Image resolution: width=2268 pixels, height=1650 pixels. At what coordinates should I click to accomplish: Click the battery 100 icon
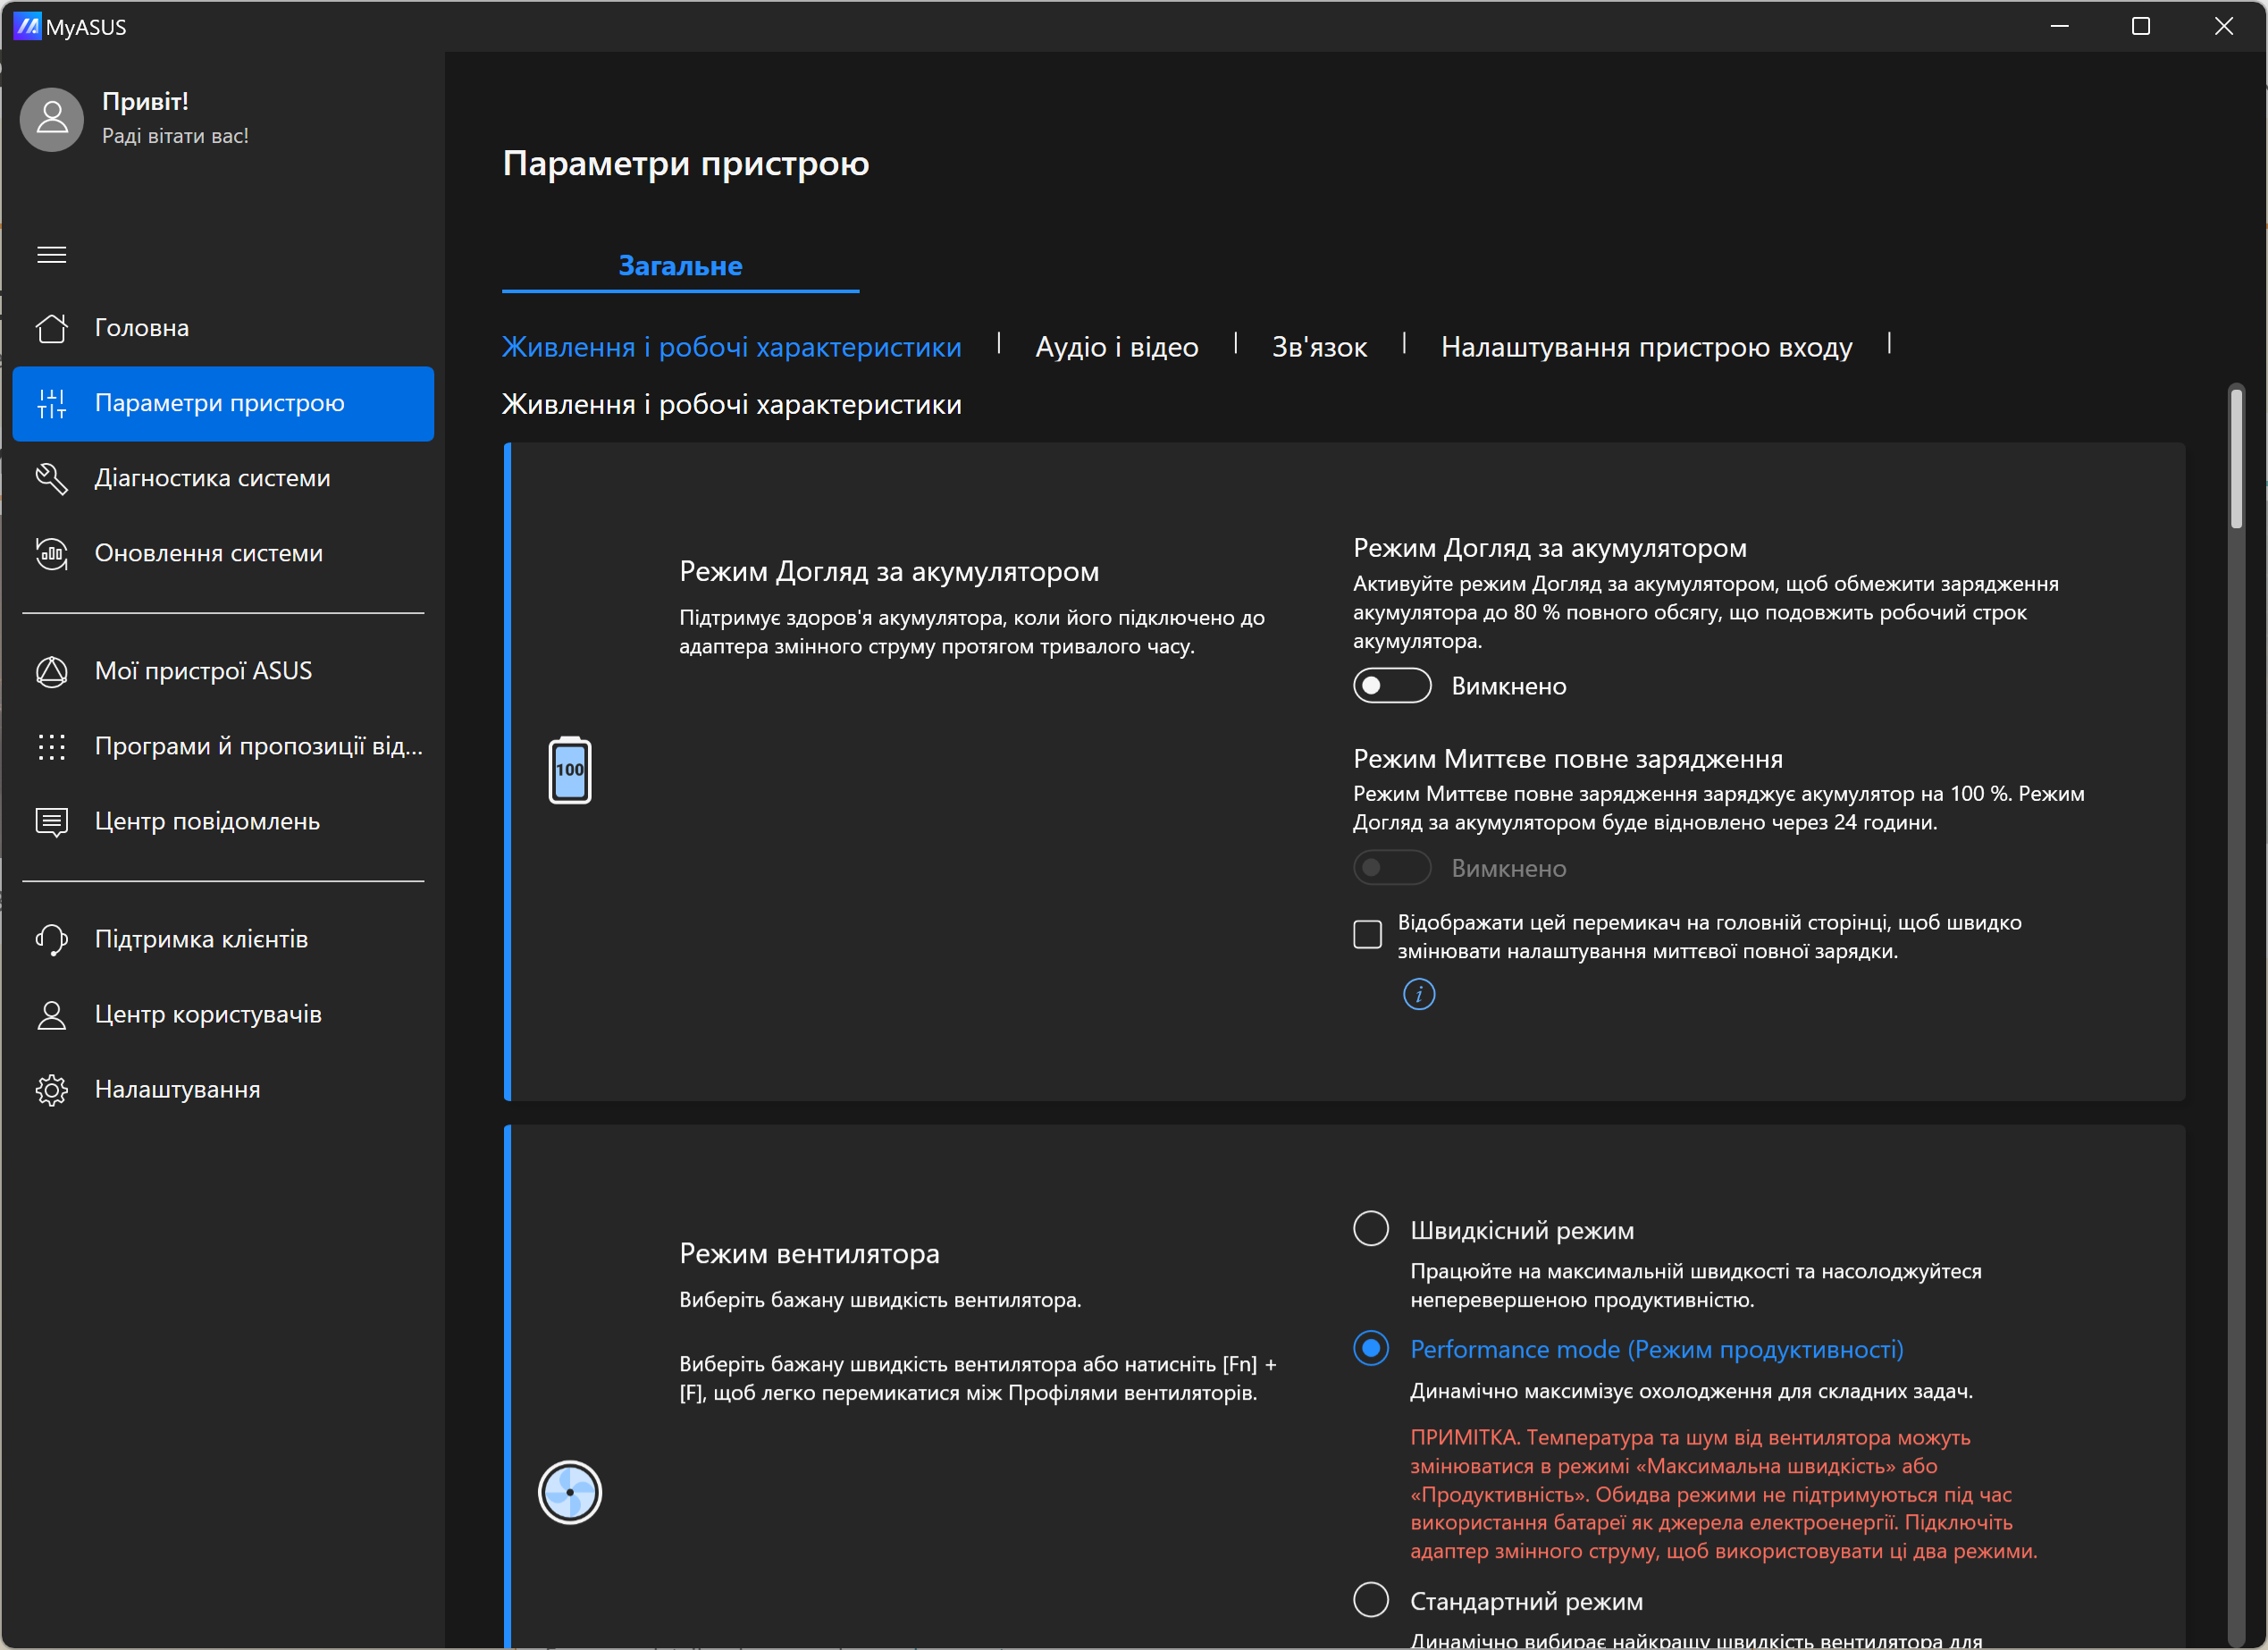point(570,770)
